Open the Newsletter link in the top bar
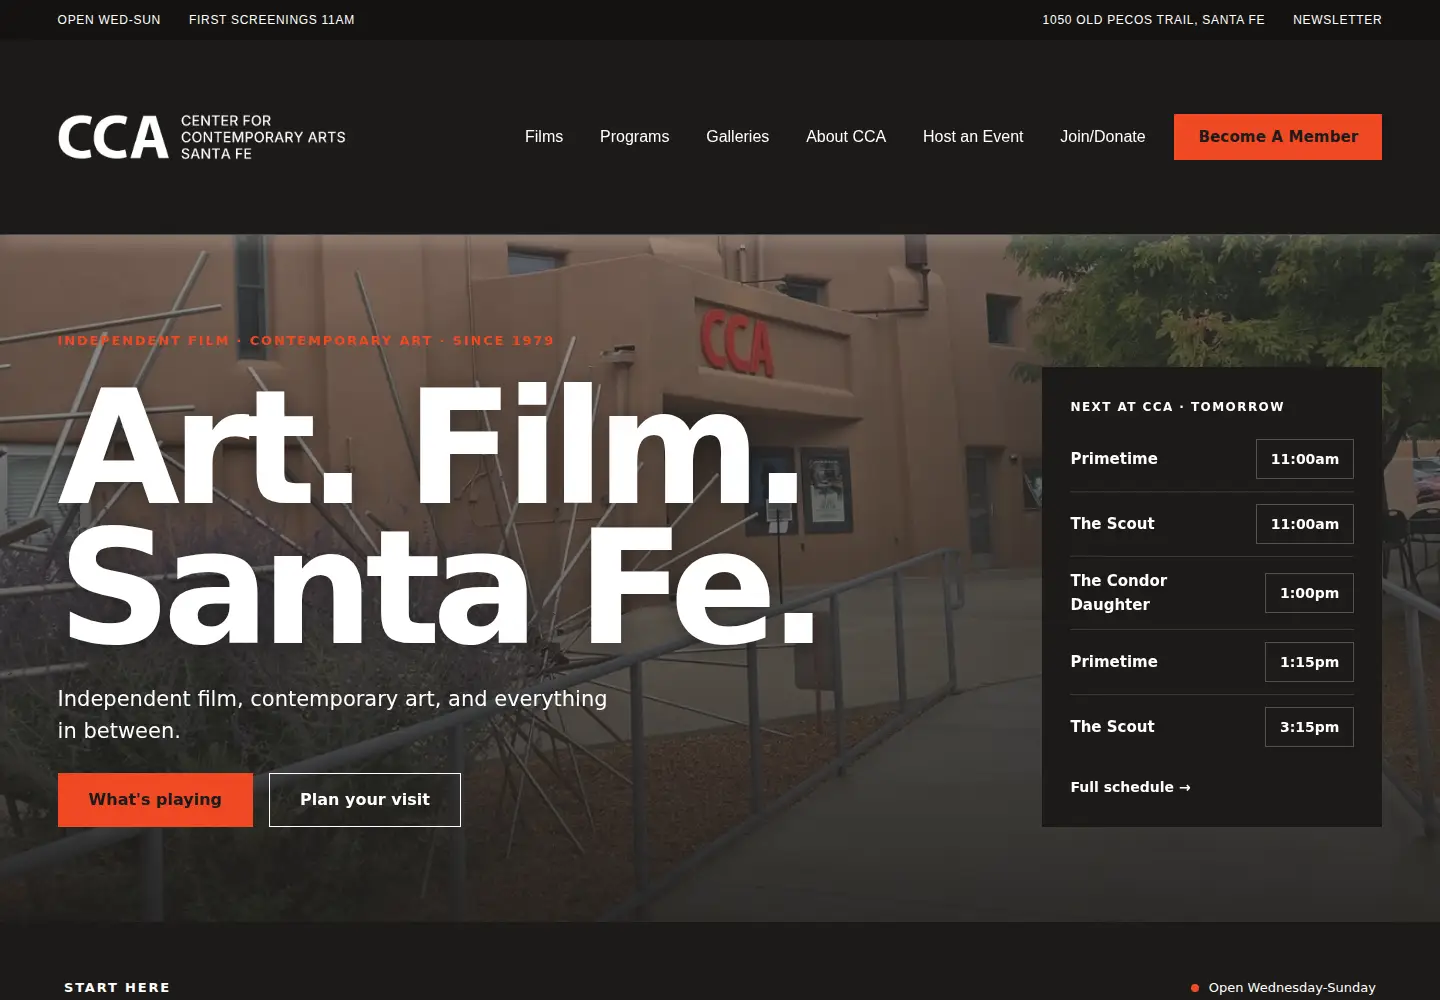 click(1337, 20)
